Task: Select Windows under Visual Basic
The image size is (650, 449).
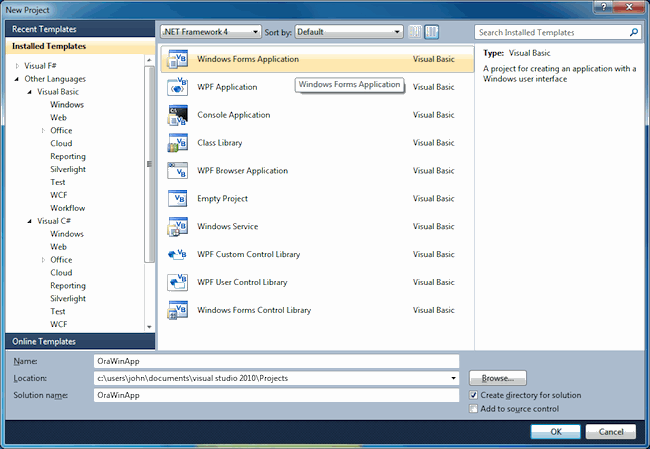Action: tap(67, 104)
